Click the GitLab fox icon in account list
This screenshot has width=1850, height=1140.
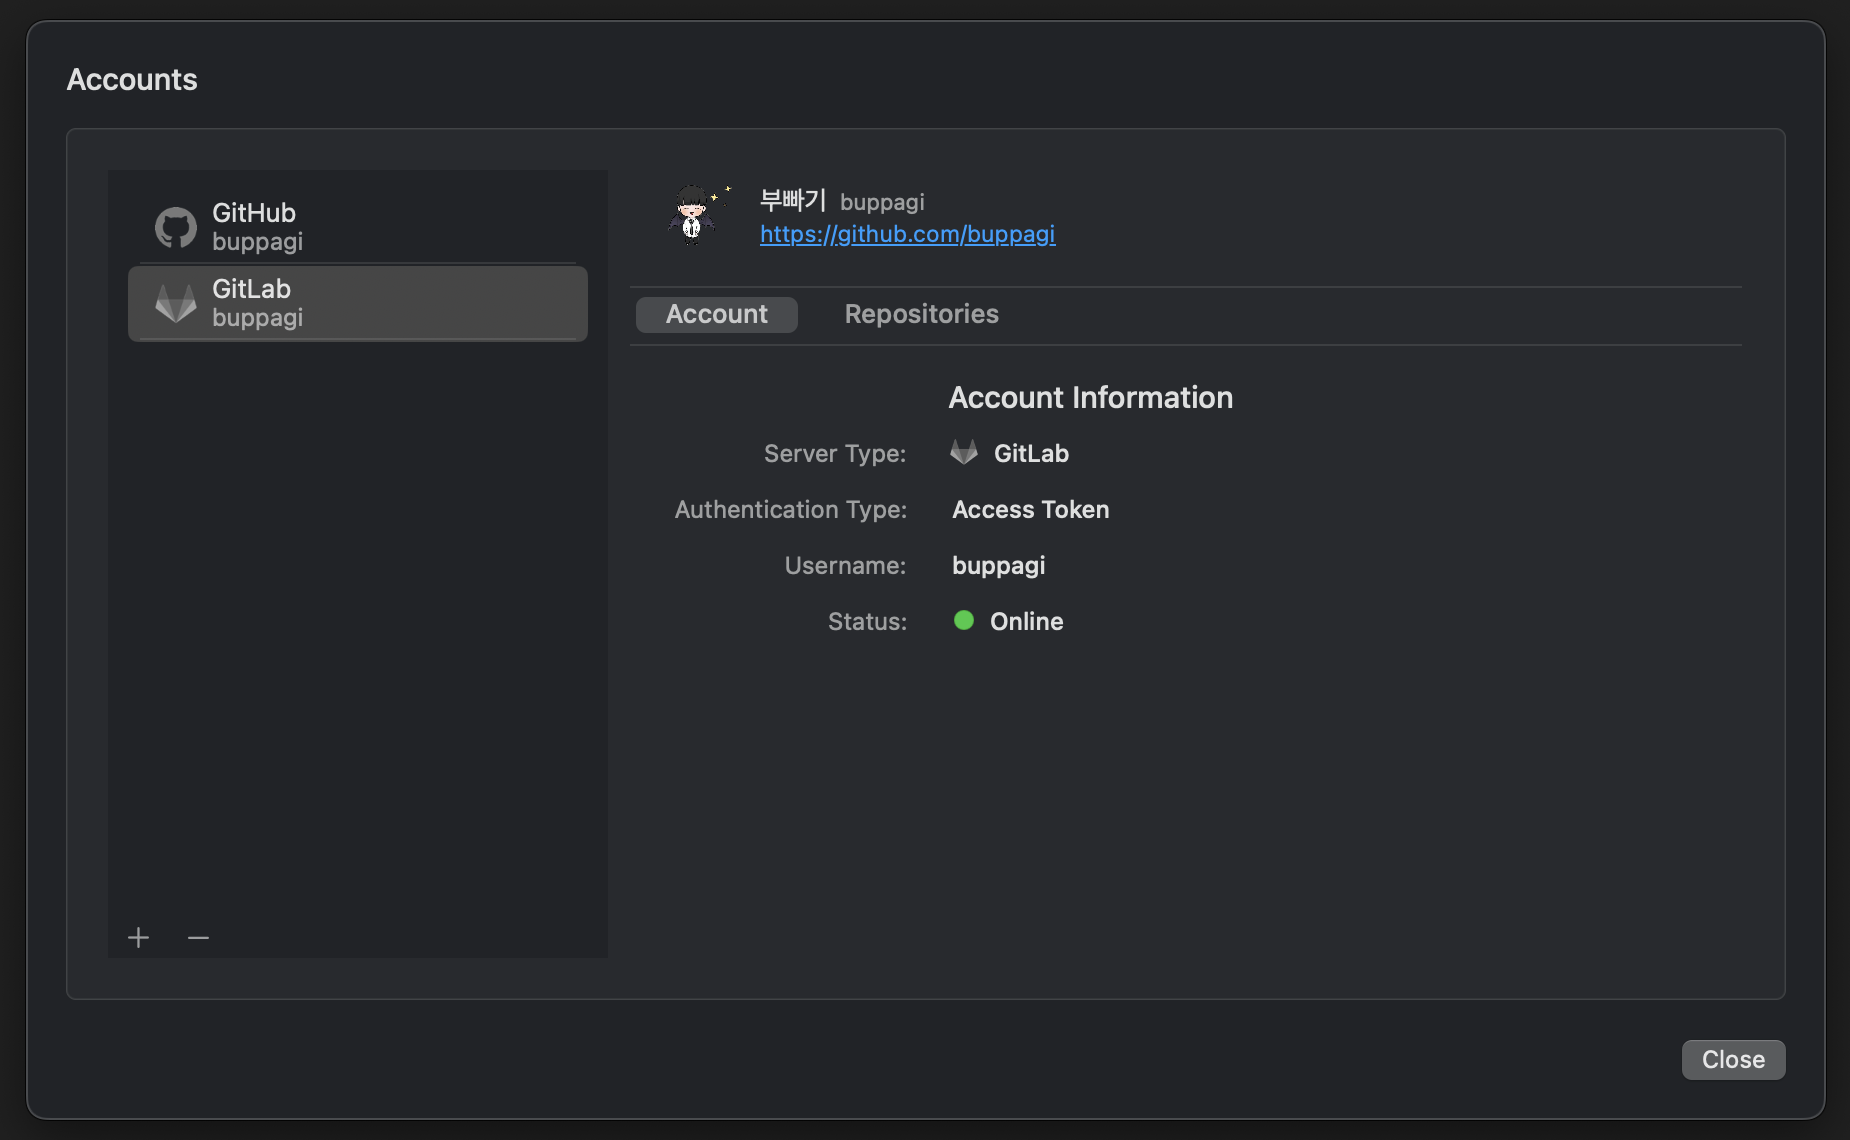(x=176, y=304)
